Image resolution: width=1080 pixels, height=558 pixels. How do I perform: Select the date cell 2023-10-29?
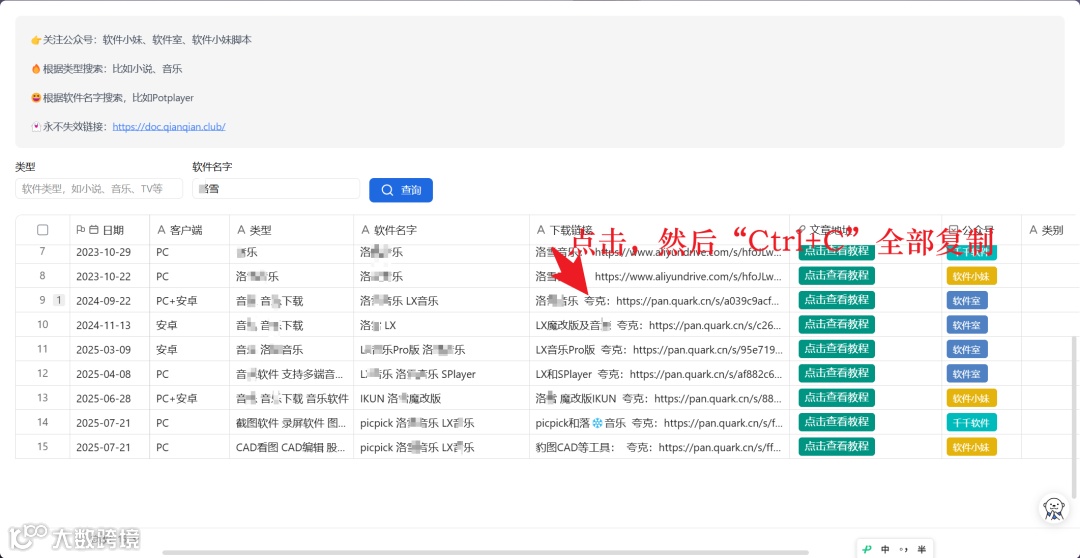pyautogui.click(x=110, y=252)
